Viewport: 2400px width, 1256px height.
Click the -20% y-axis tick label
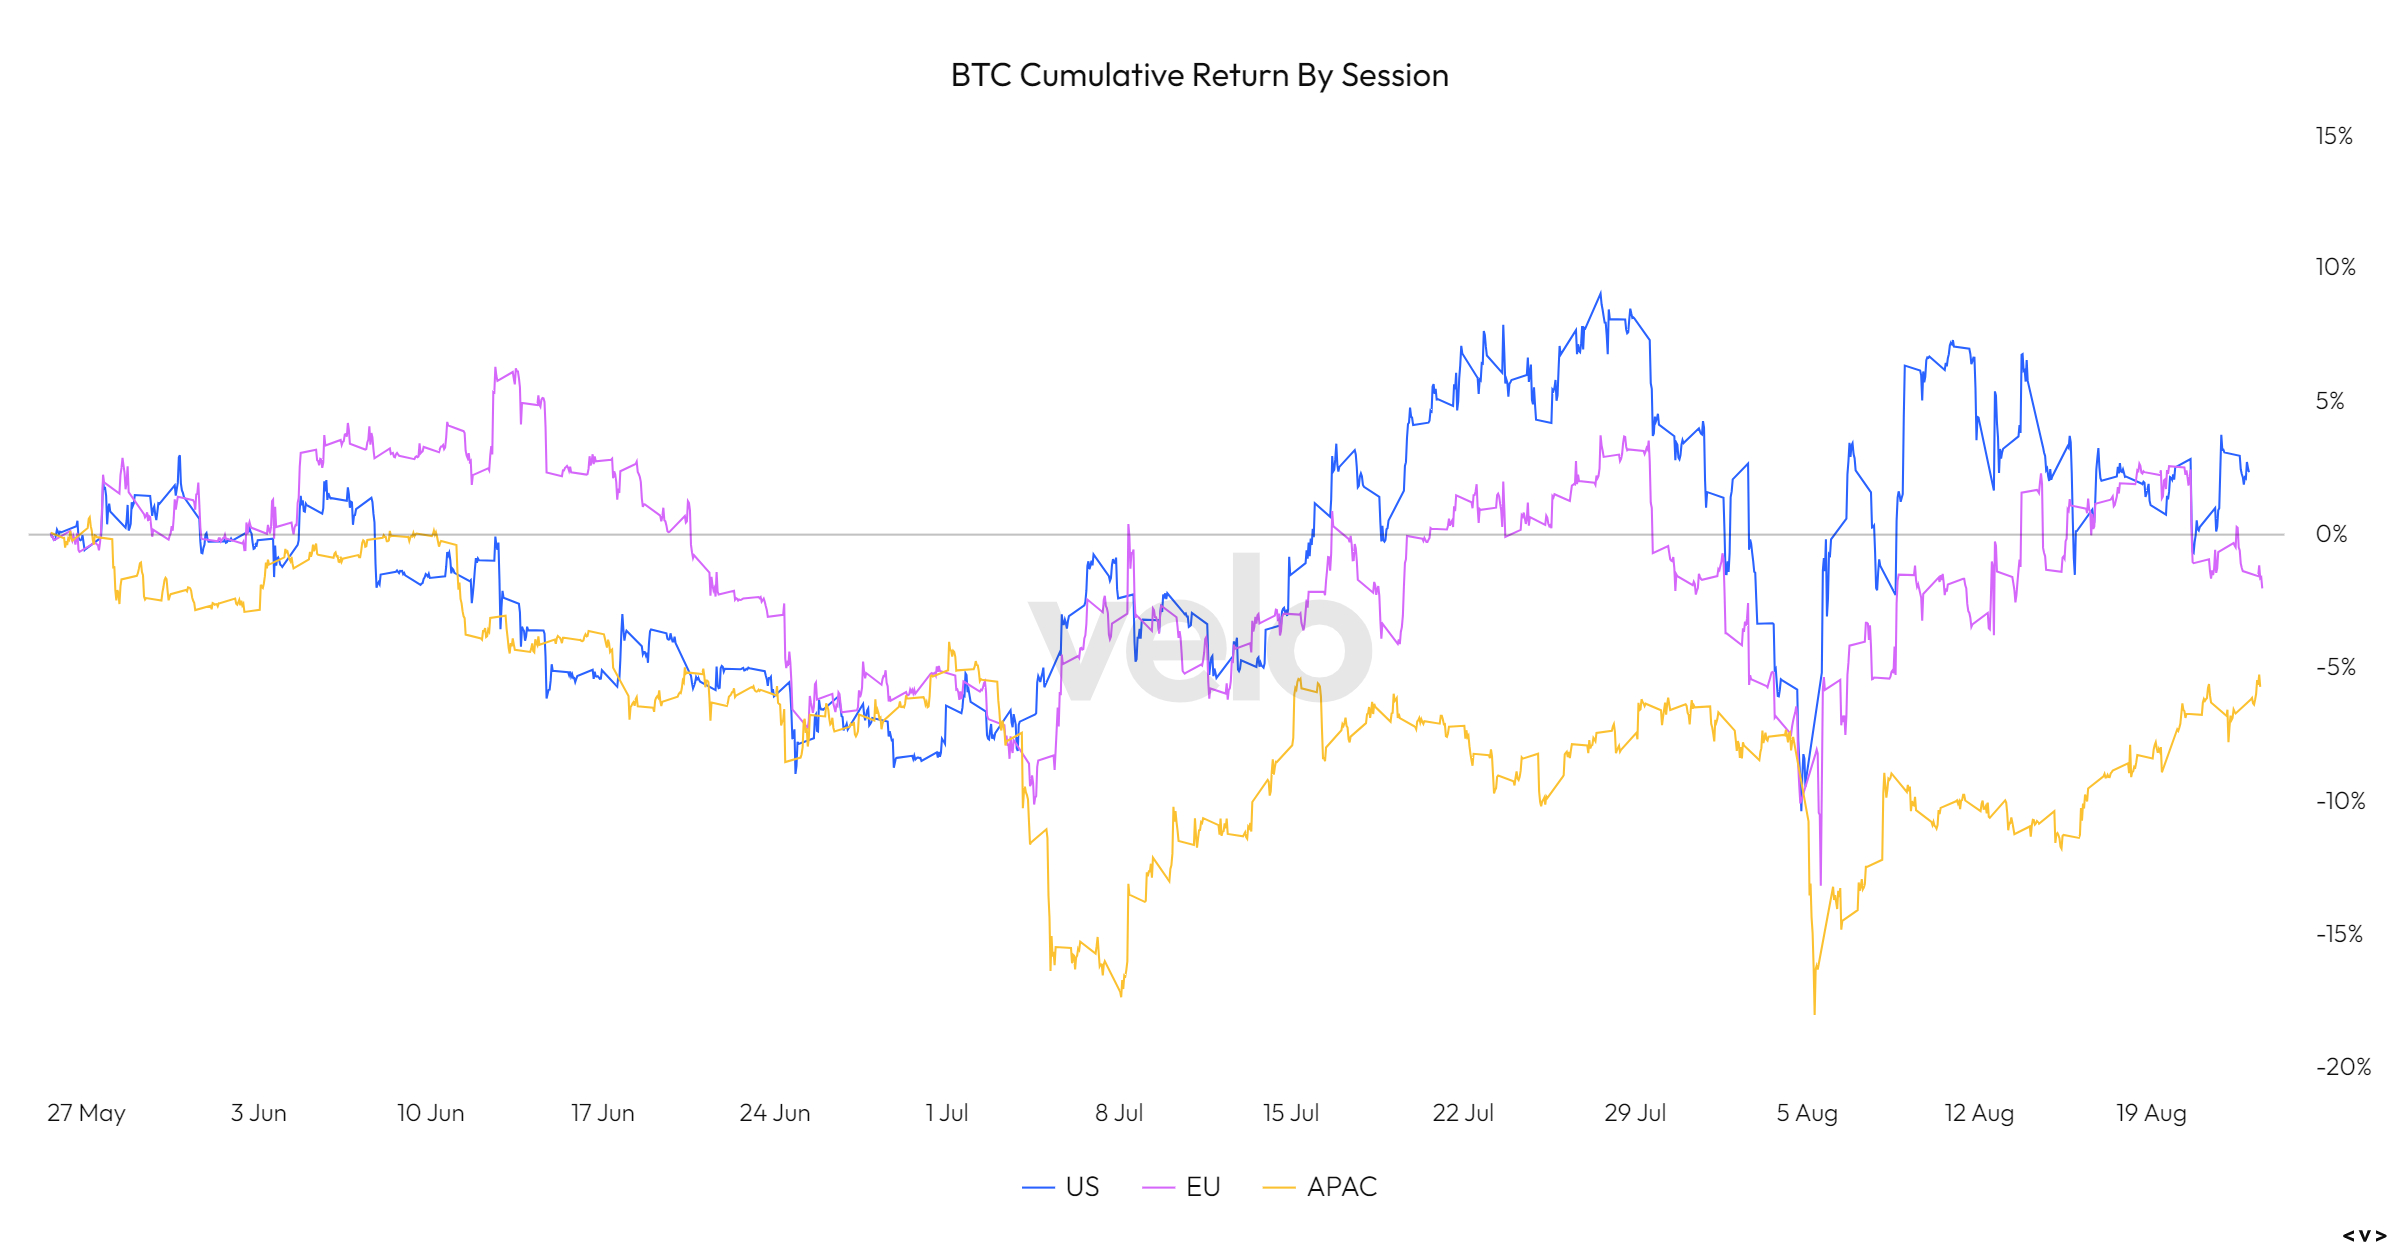[2343, 1067]
